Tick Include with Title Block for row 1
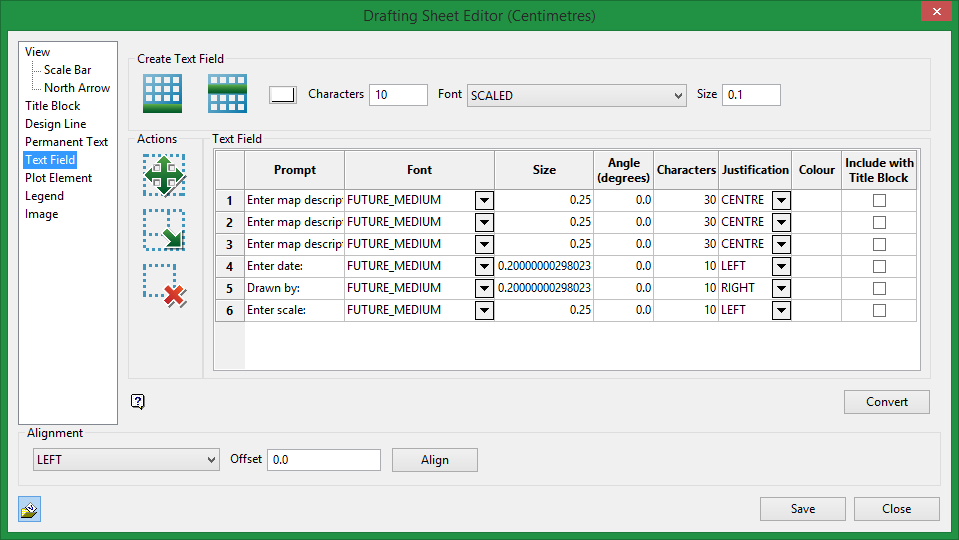 (879, 200)
